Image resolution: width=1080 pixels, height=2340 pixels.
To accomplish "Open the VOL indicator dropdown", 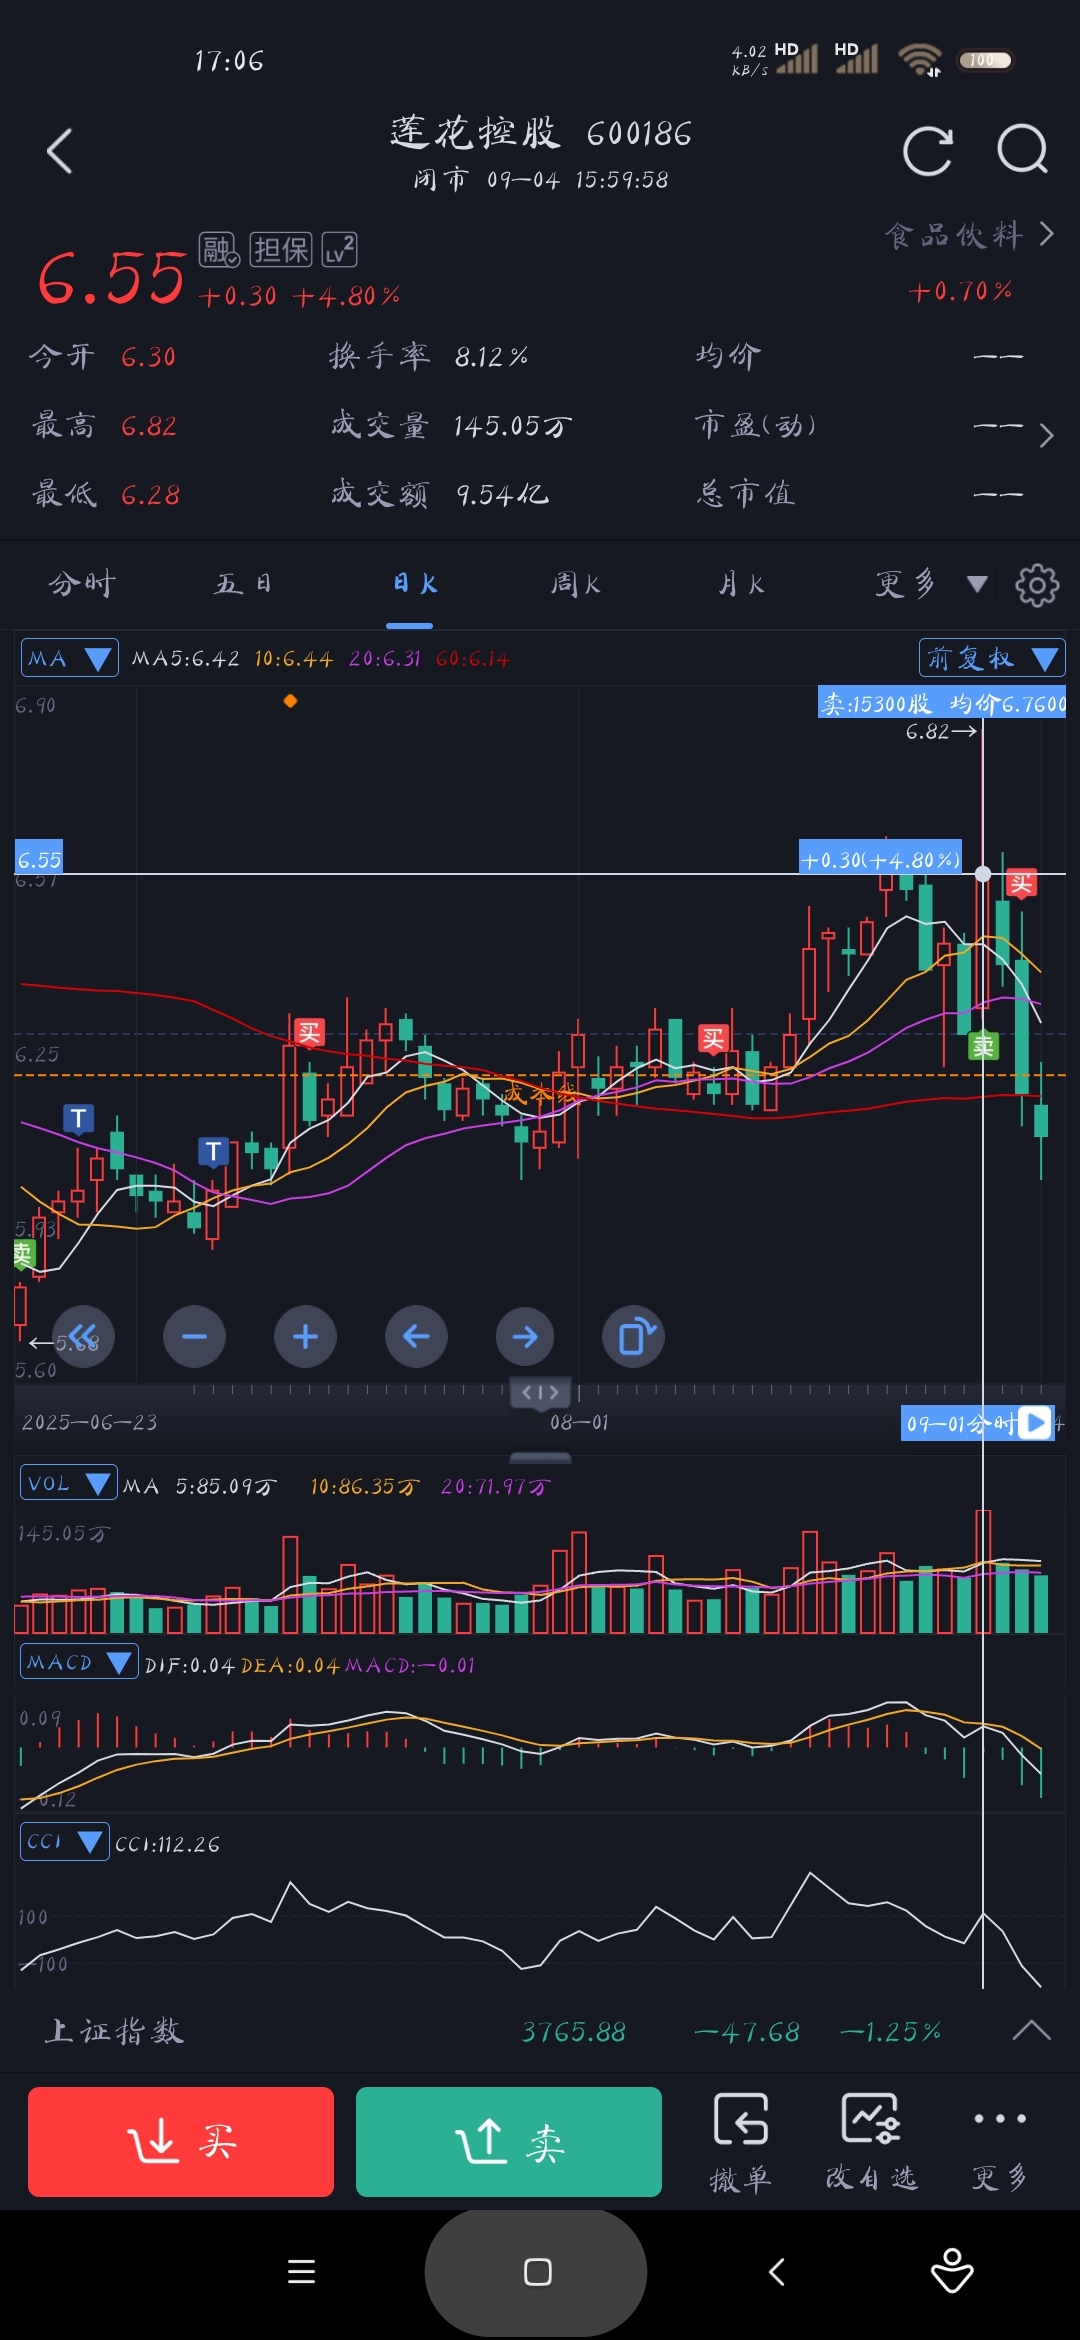I will pyautogui.click(x=69, y=1483).
